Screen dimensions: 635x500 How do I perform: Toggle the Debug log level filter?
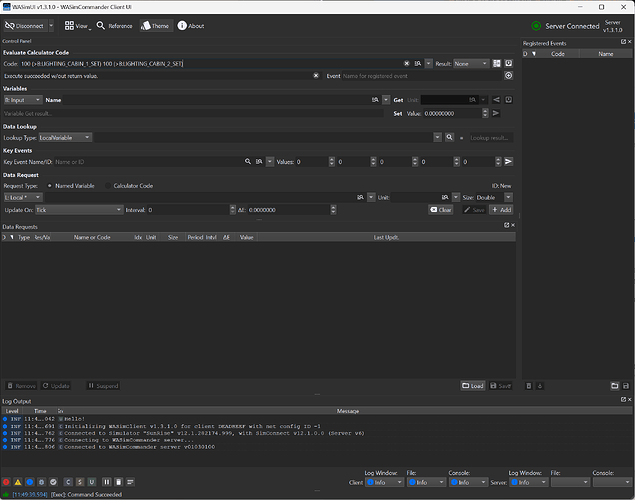[x=41, y=482]
